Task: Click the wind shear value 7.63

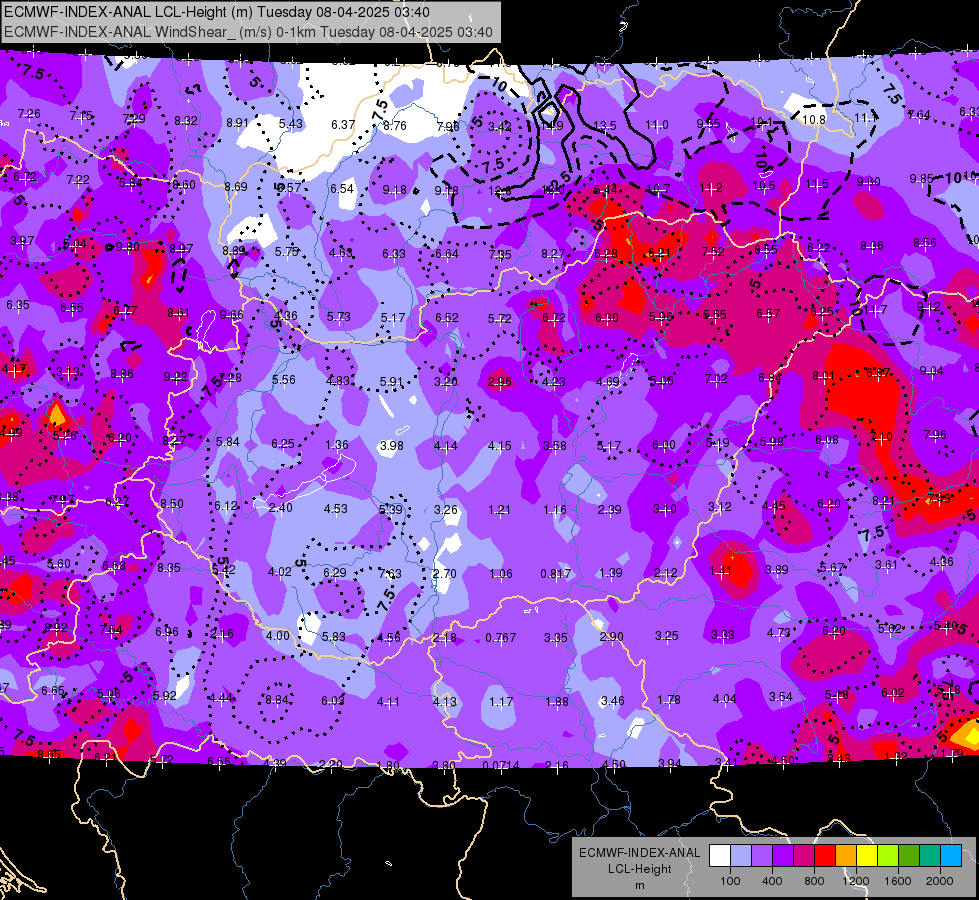Action: pos(390,573)
